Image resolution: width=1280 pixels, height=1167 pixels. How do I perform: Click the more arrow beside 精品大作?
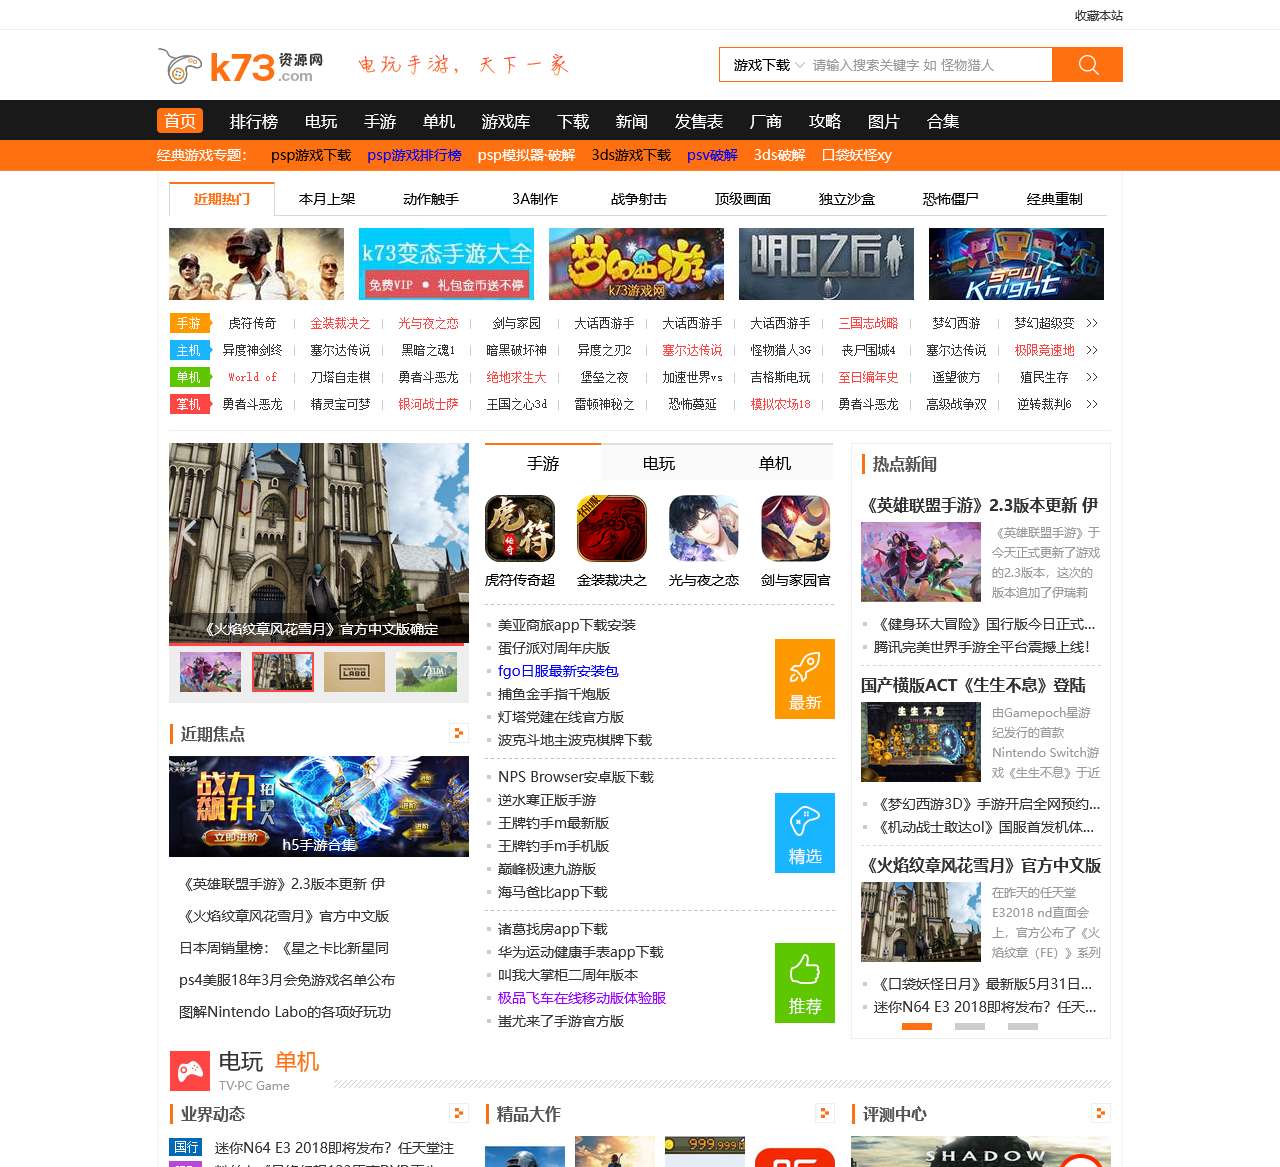point(825,1113)
